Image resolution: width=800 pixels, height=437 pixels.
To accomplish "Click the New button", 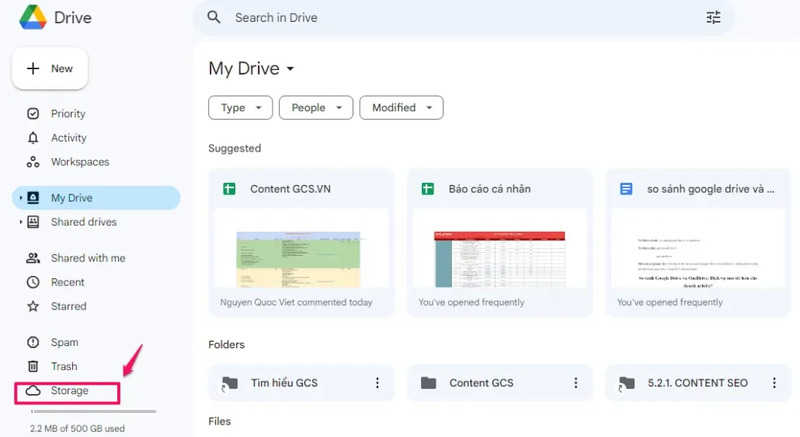I will pyautogui.click(x=50, y=69).
